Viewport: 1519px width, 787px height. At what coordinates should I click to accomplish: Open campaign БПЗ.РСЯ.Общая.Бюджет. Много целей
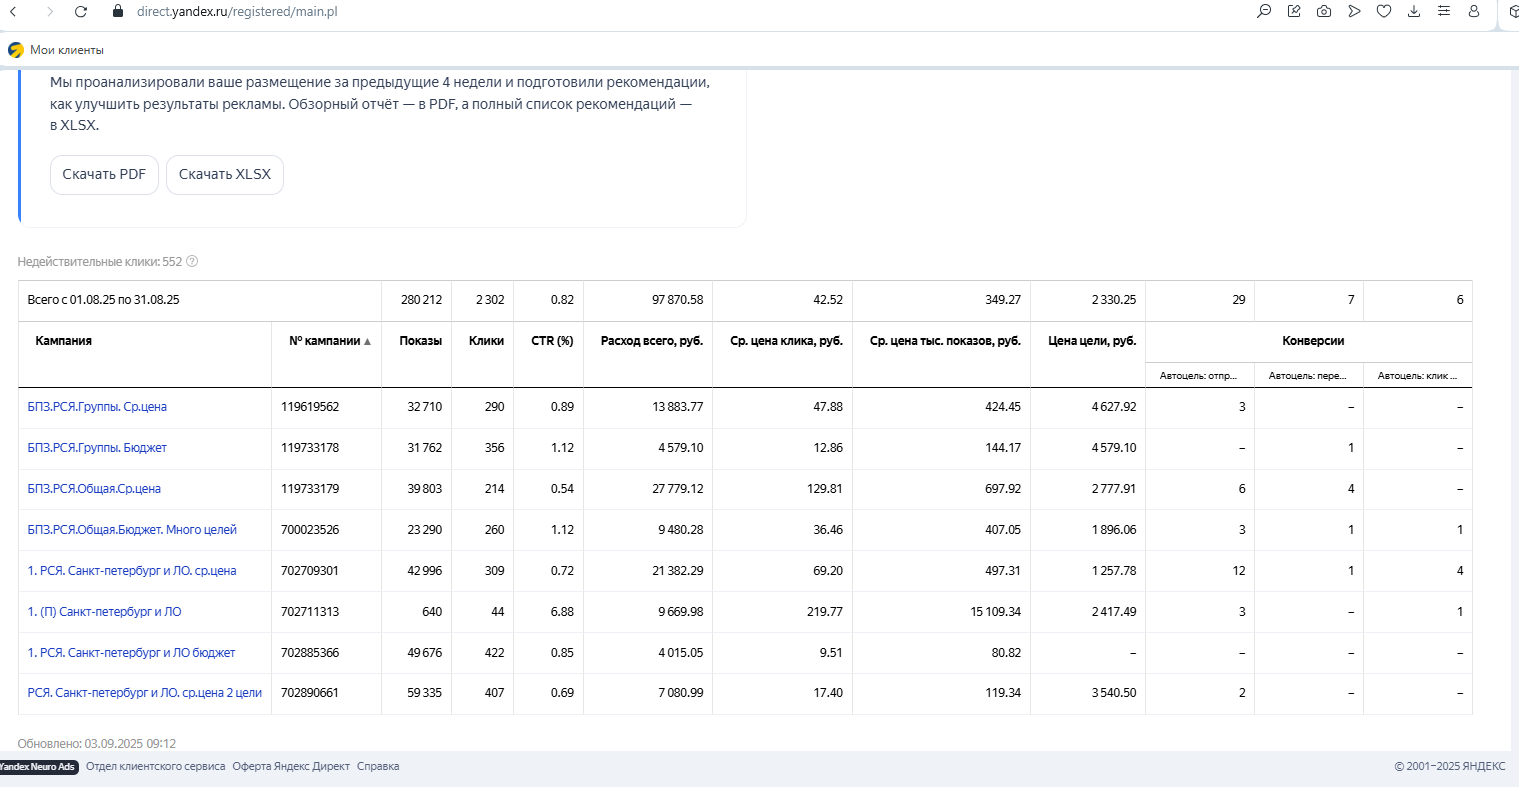[x=132, y=530]
